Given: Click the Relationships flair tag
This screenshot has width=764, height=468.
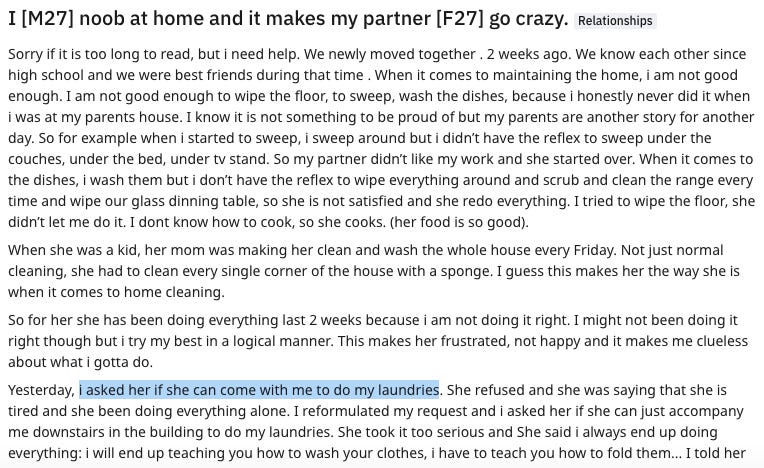Looking at the screenshot, I should (615, 21).
